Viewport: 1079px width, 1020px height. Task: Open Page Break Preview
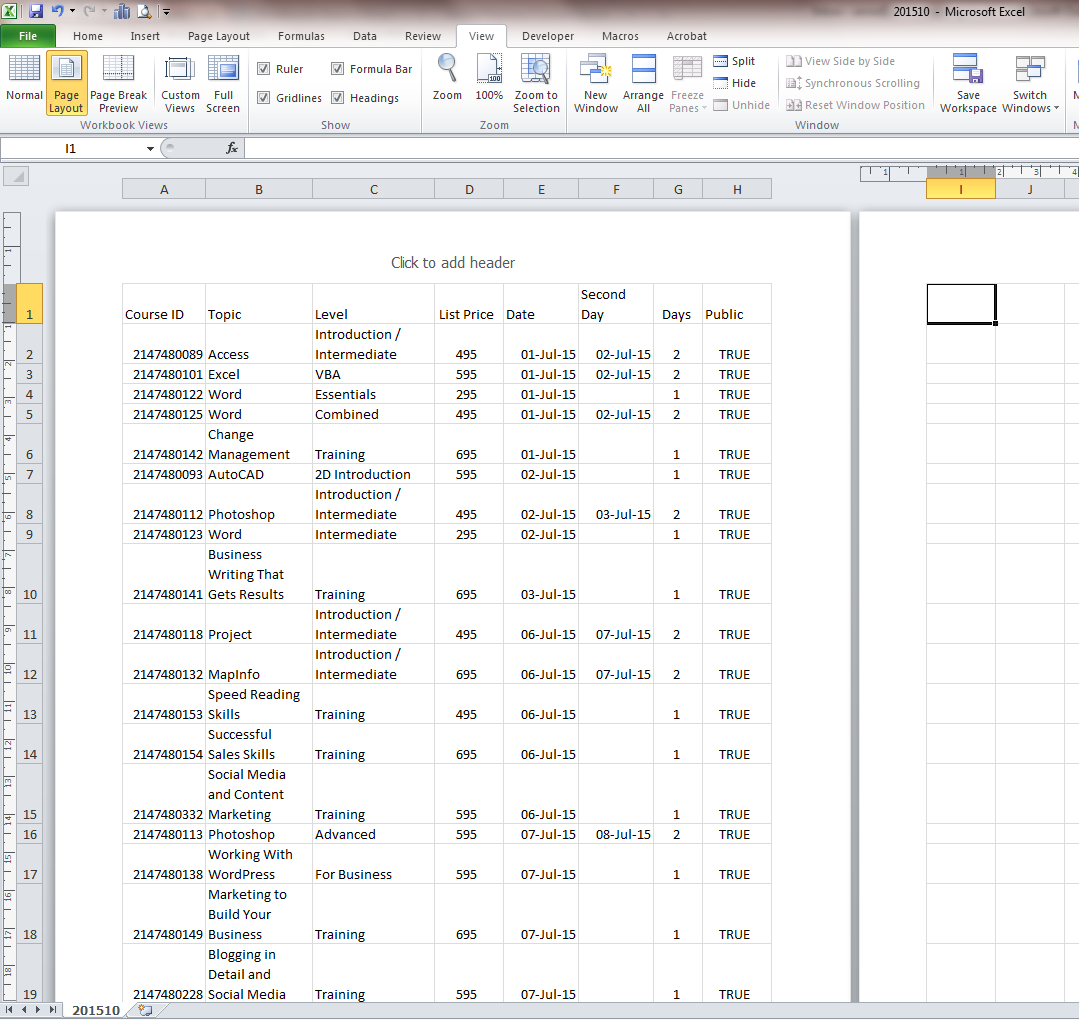[118, 83]
